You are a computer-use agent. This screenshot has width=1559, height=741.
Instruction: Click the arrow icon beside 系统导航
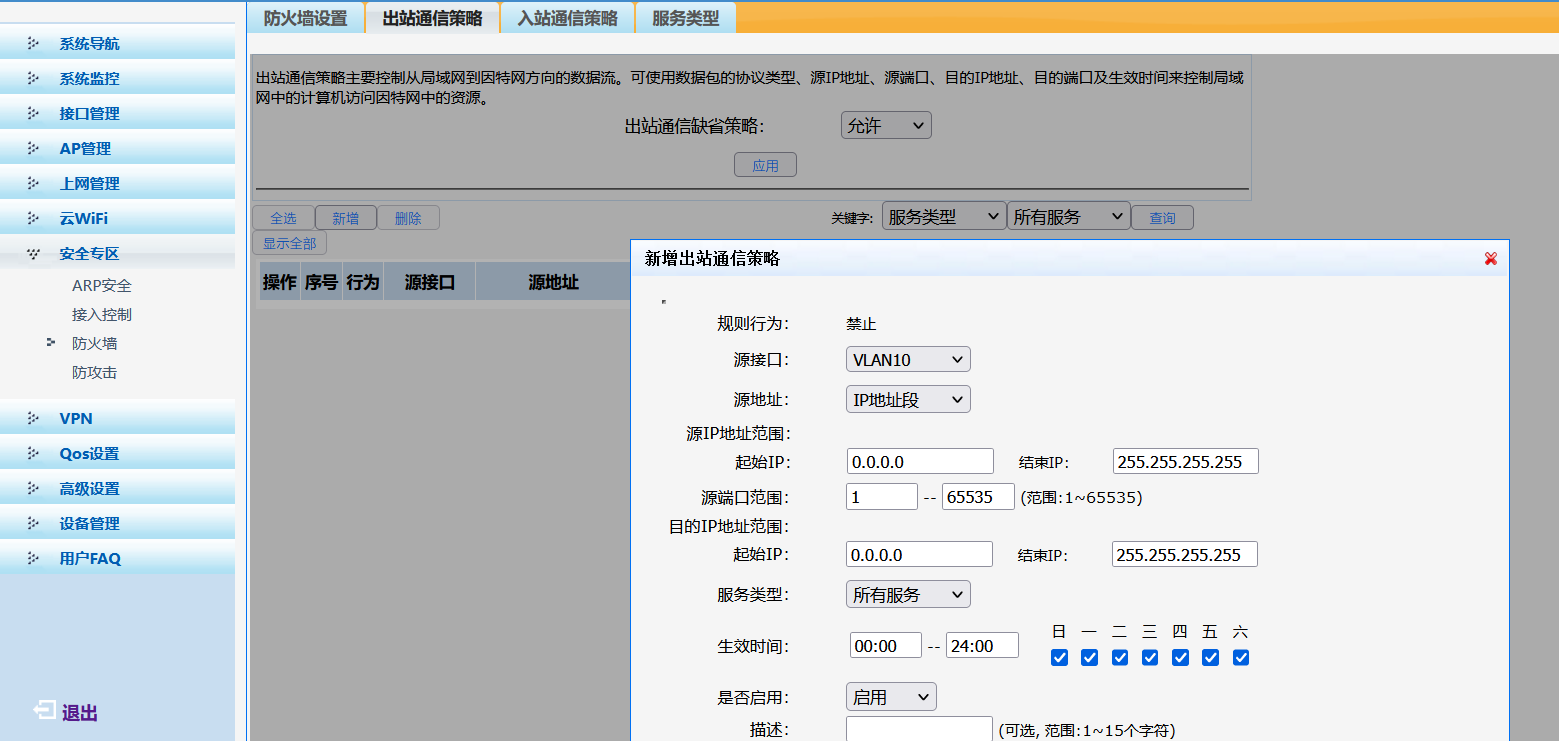[x=34, y=43]
